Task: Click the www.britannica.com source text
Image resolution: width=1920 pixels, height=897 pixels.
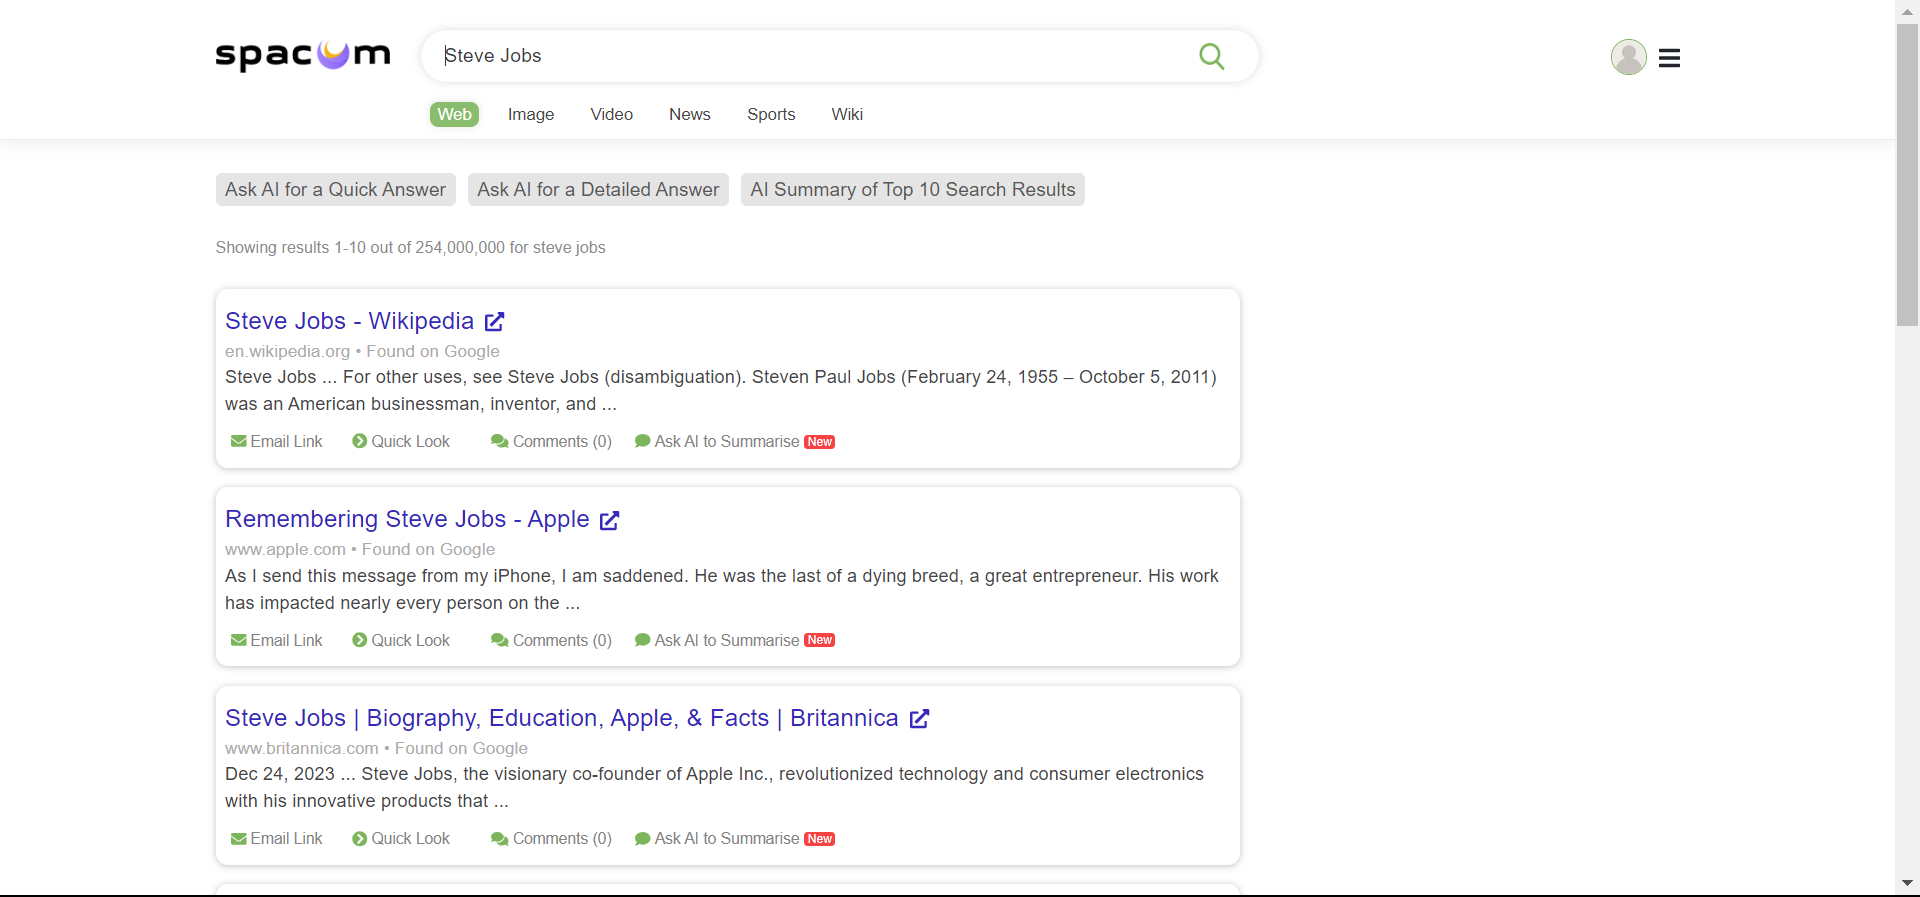Action: [x=302, y=748]
